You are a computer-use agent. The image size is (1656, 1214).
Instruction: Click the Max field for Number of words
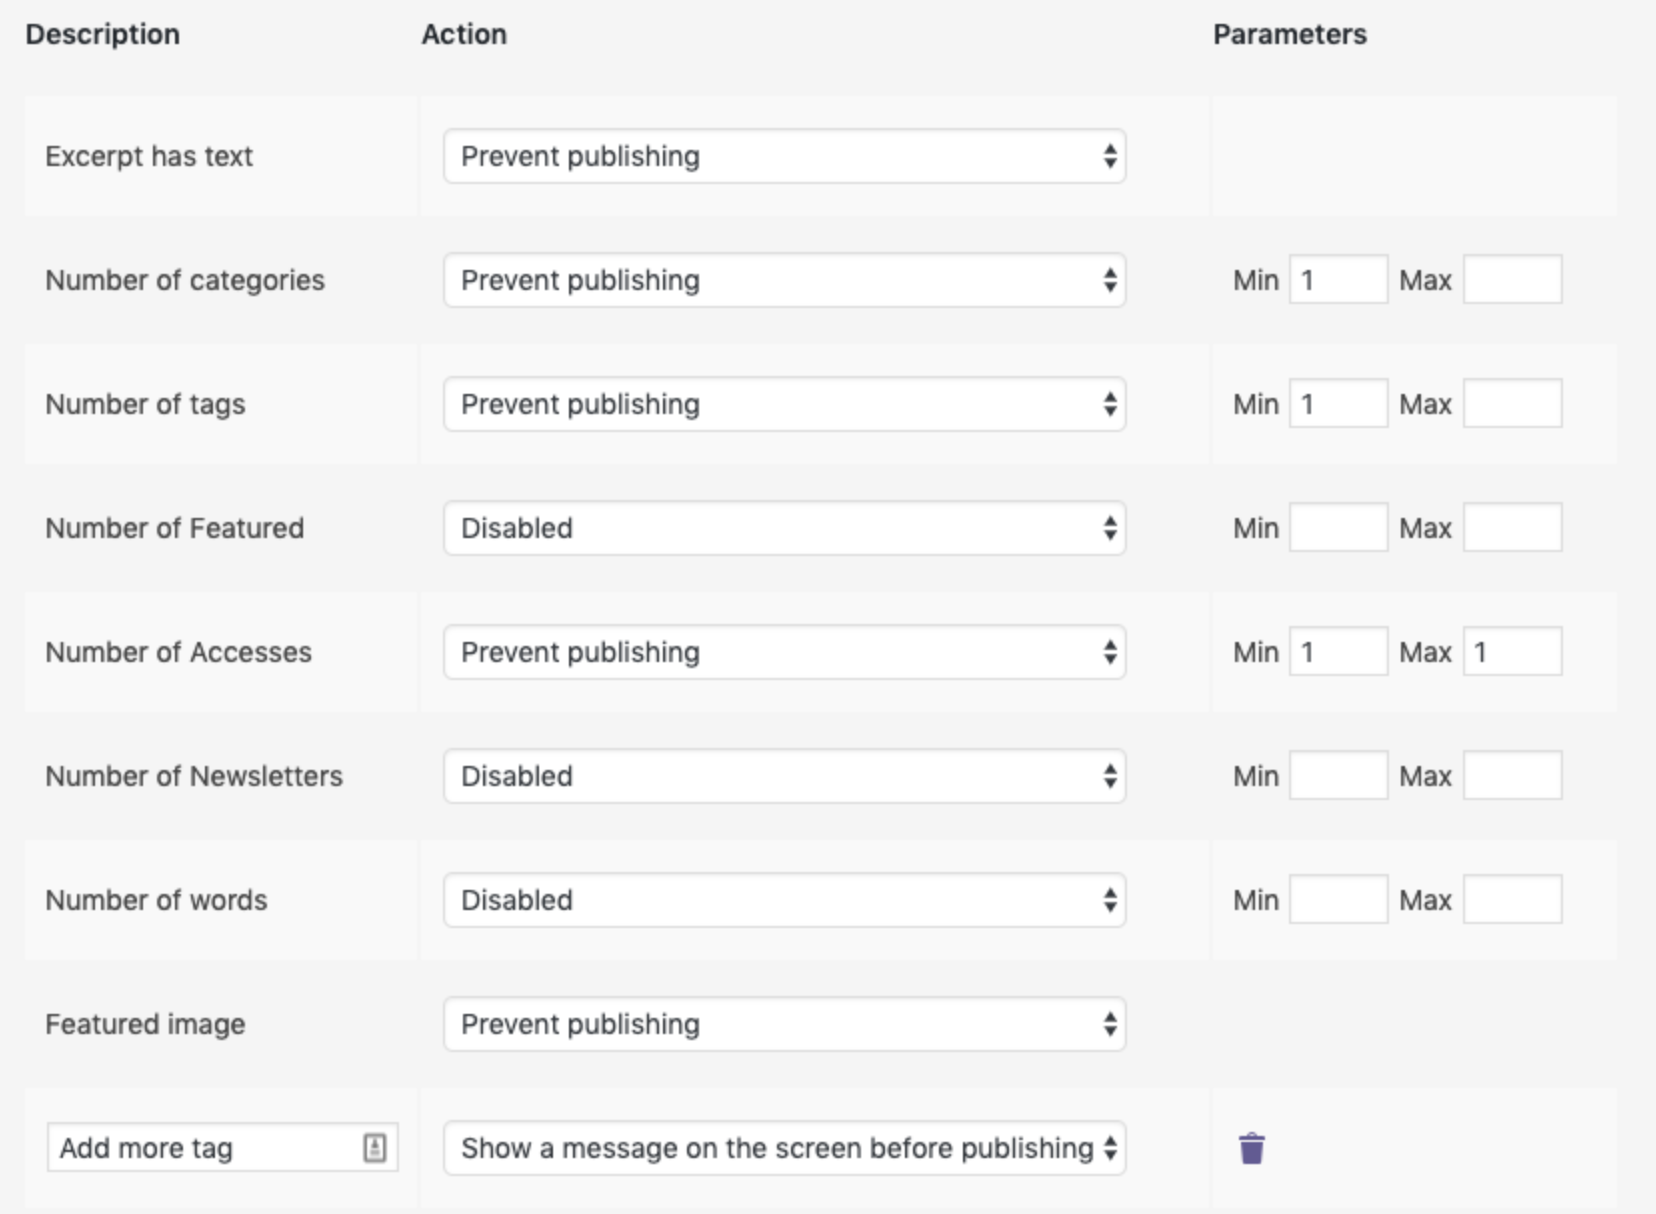(x=1513, y=900)
